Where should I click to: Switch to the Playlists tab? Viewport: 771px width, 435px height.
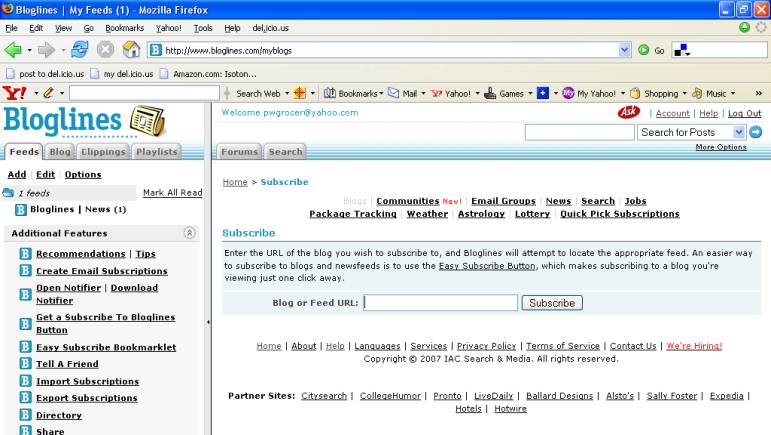156,152
